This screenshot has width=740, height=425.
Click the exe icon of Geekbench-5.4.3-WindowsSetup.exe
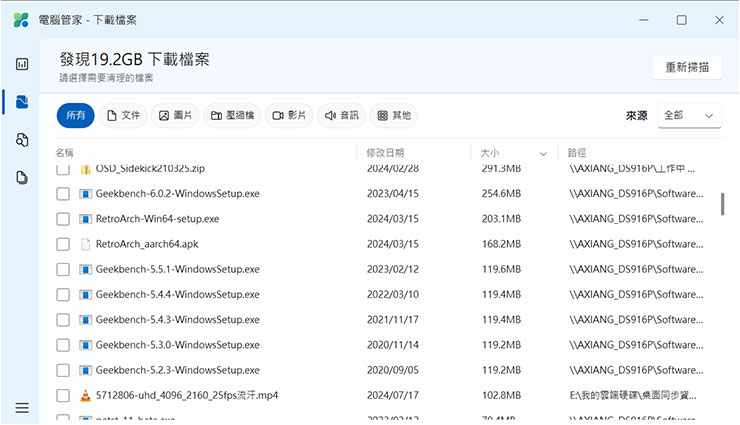85,320
